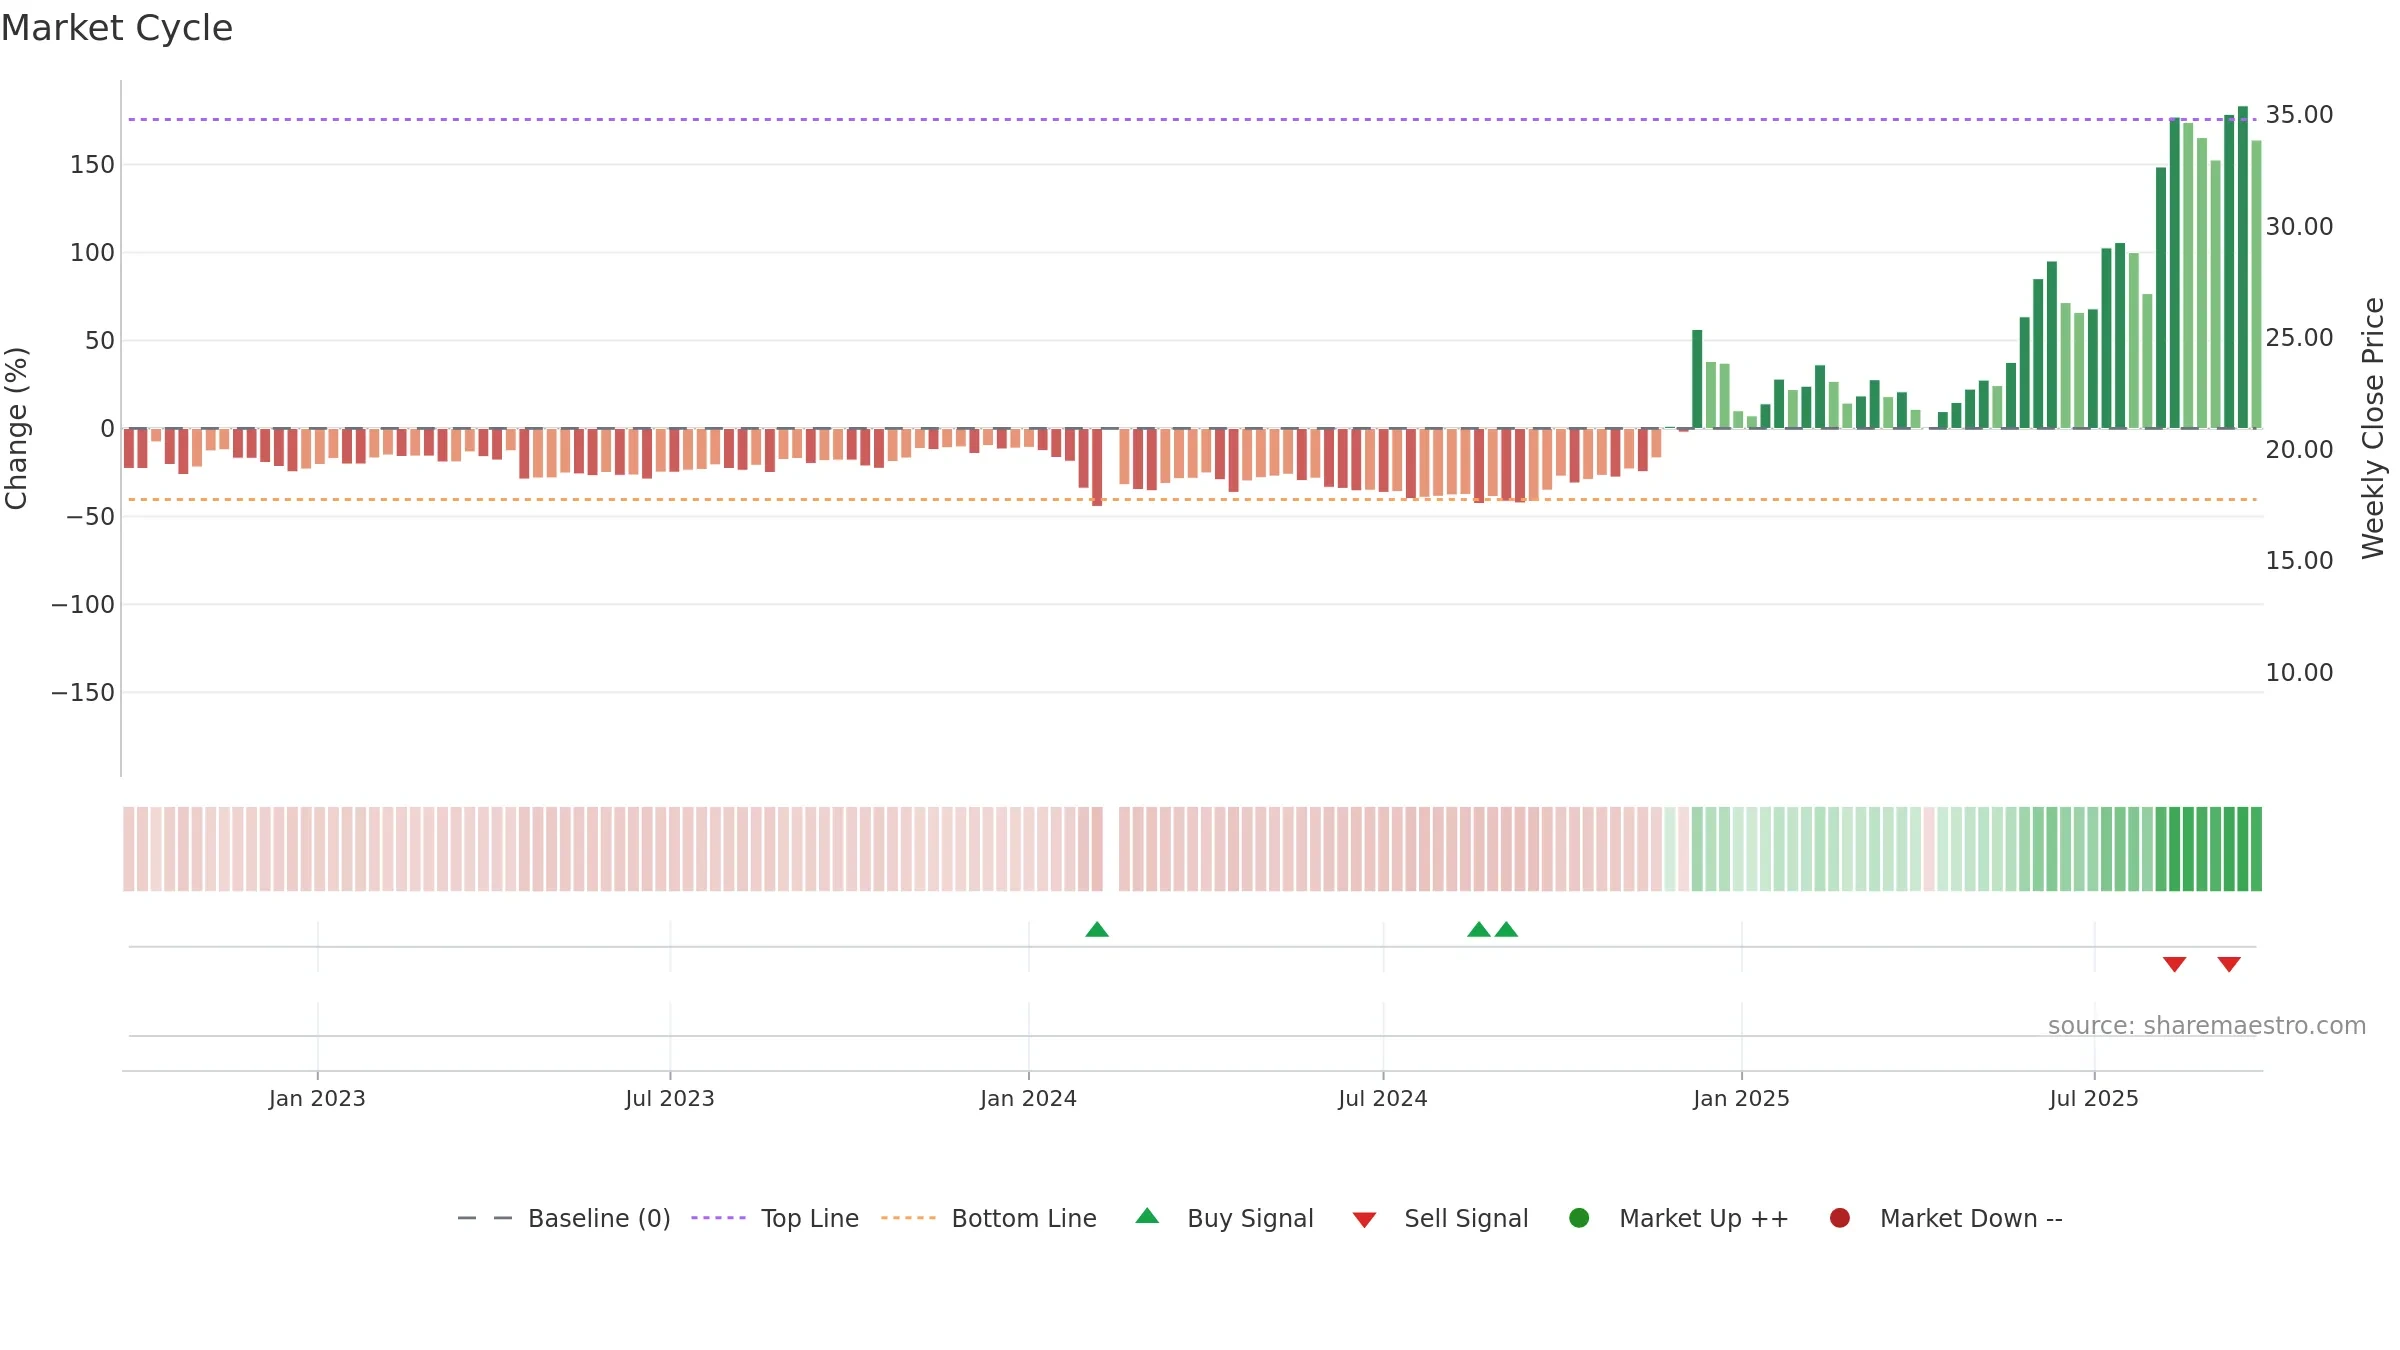Click the second of two adjacent buy markers
2400x1350 pixels.
1506,930
